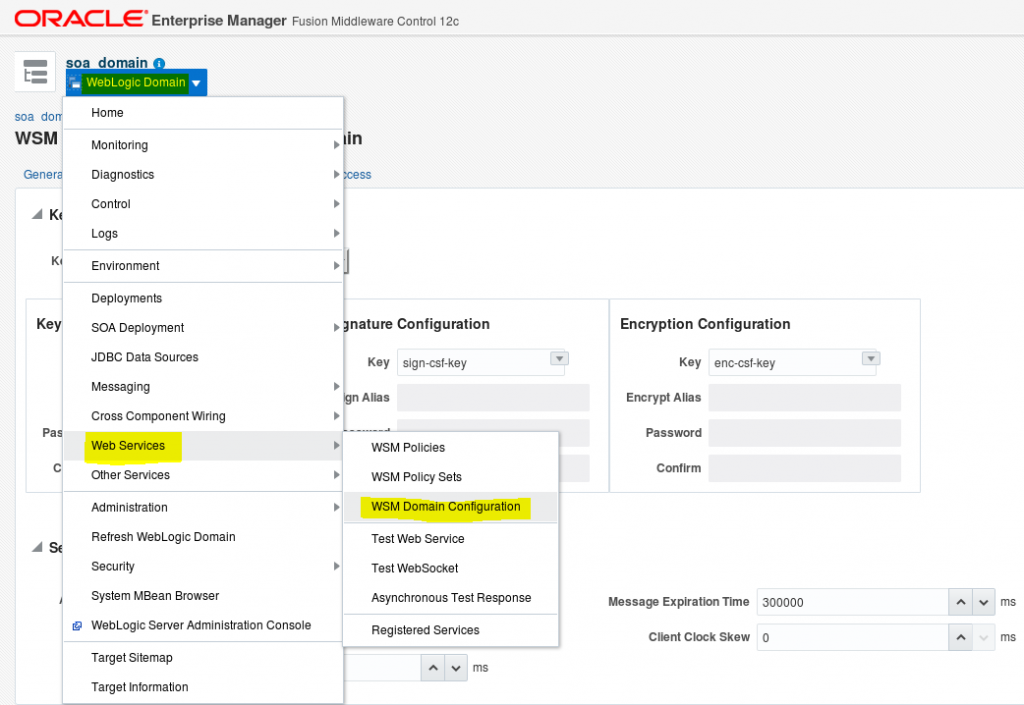This screenshot has width=1024, height=705.
Task: Increase Message Expiration Time value
Action: tap(961, 602)
